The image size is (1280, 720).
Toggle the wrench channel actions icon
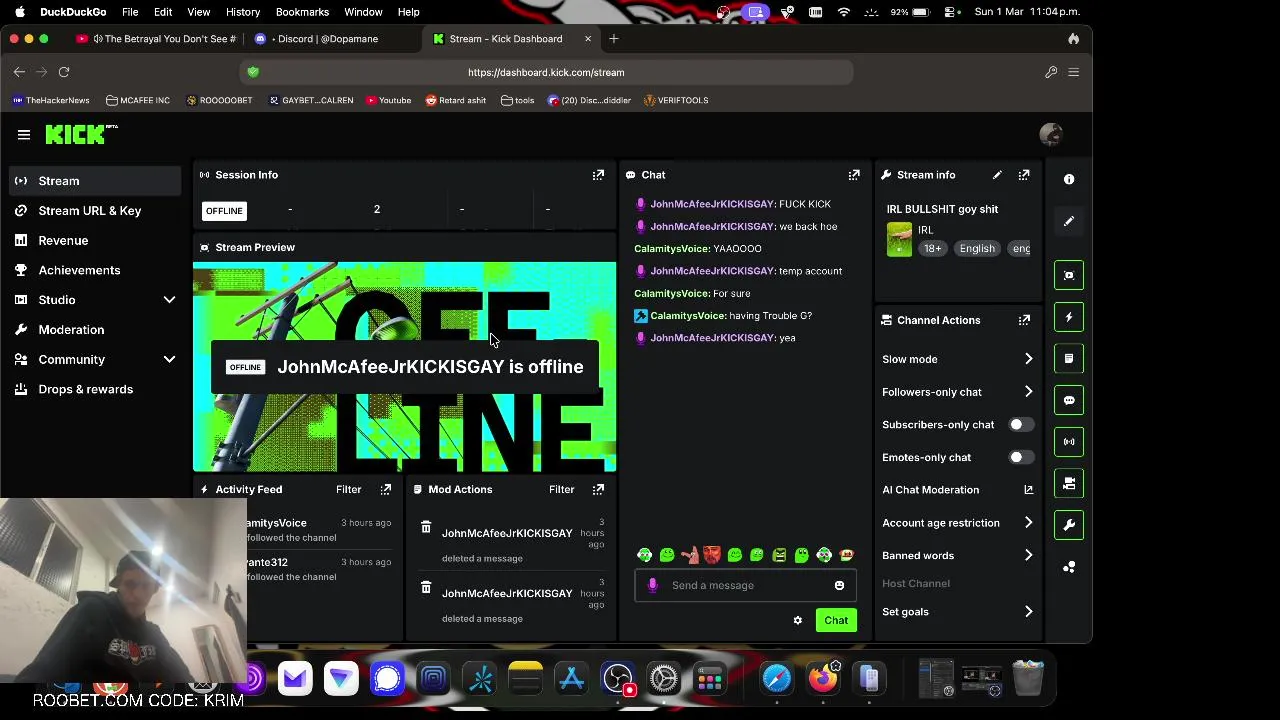click(1069, 525)
